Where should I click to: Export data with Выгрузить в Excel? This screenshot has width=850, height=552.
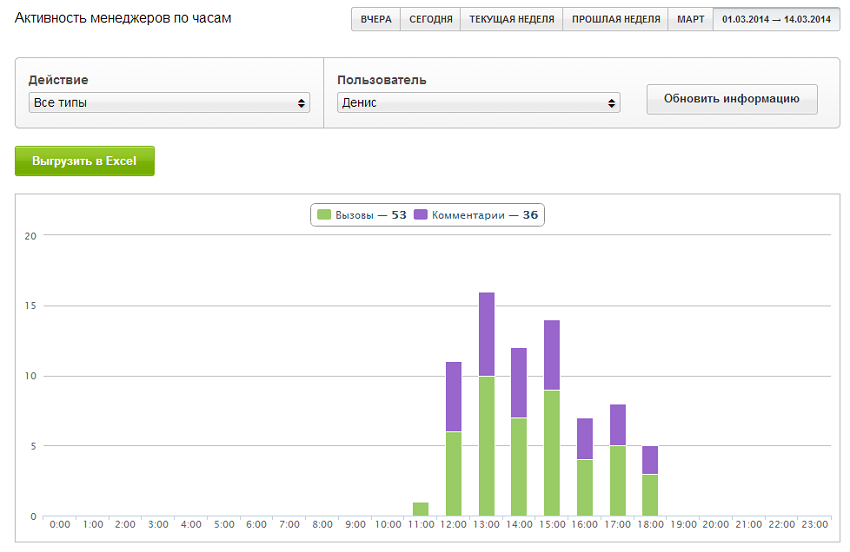coord(85,161)
